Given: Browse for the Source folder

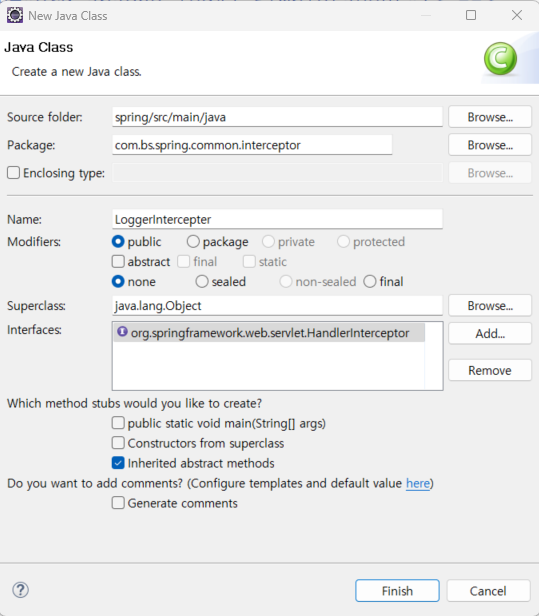Looking at the screenshot, I should (x=490, y=117).
